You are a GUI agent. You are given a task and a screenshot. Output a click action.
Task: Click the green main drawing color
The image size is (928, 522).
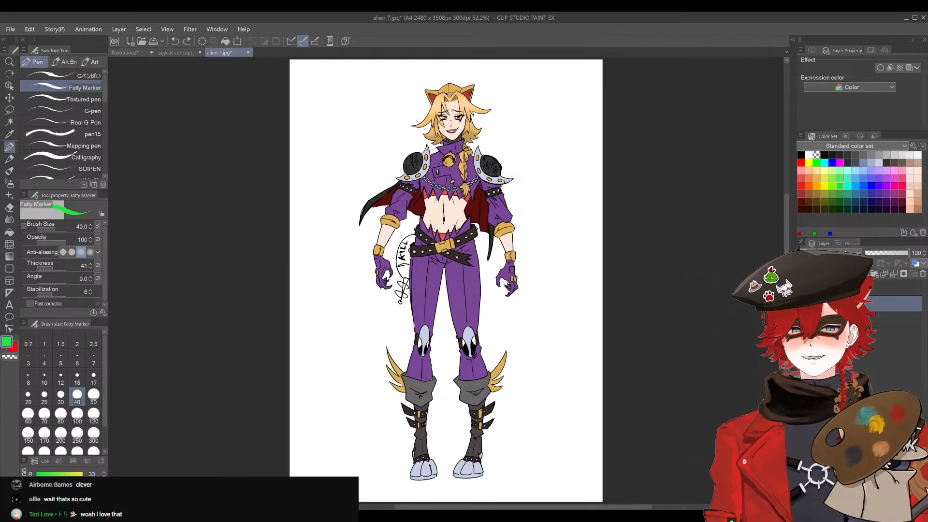(x=6, y=342)
